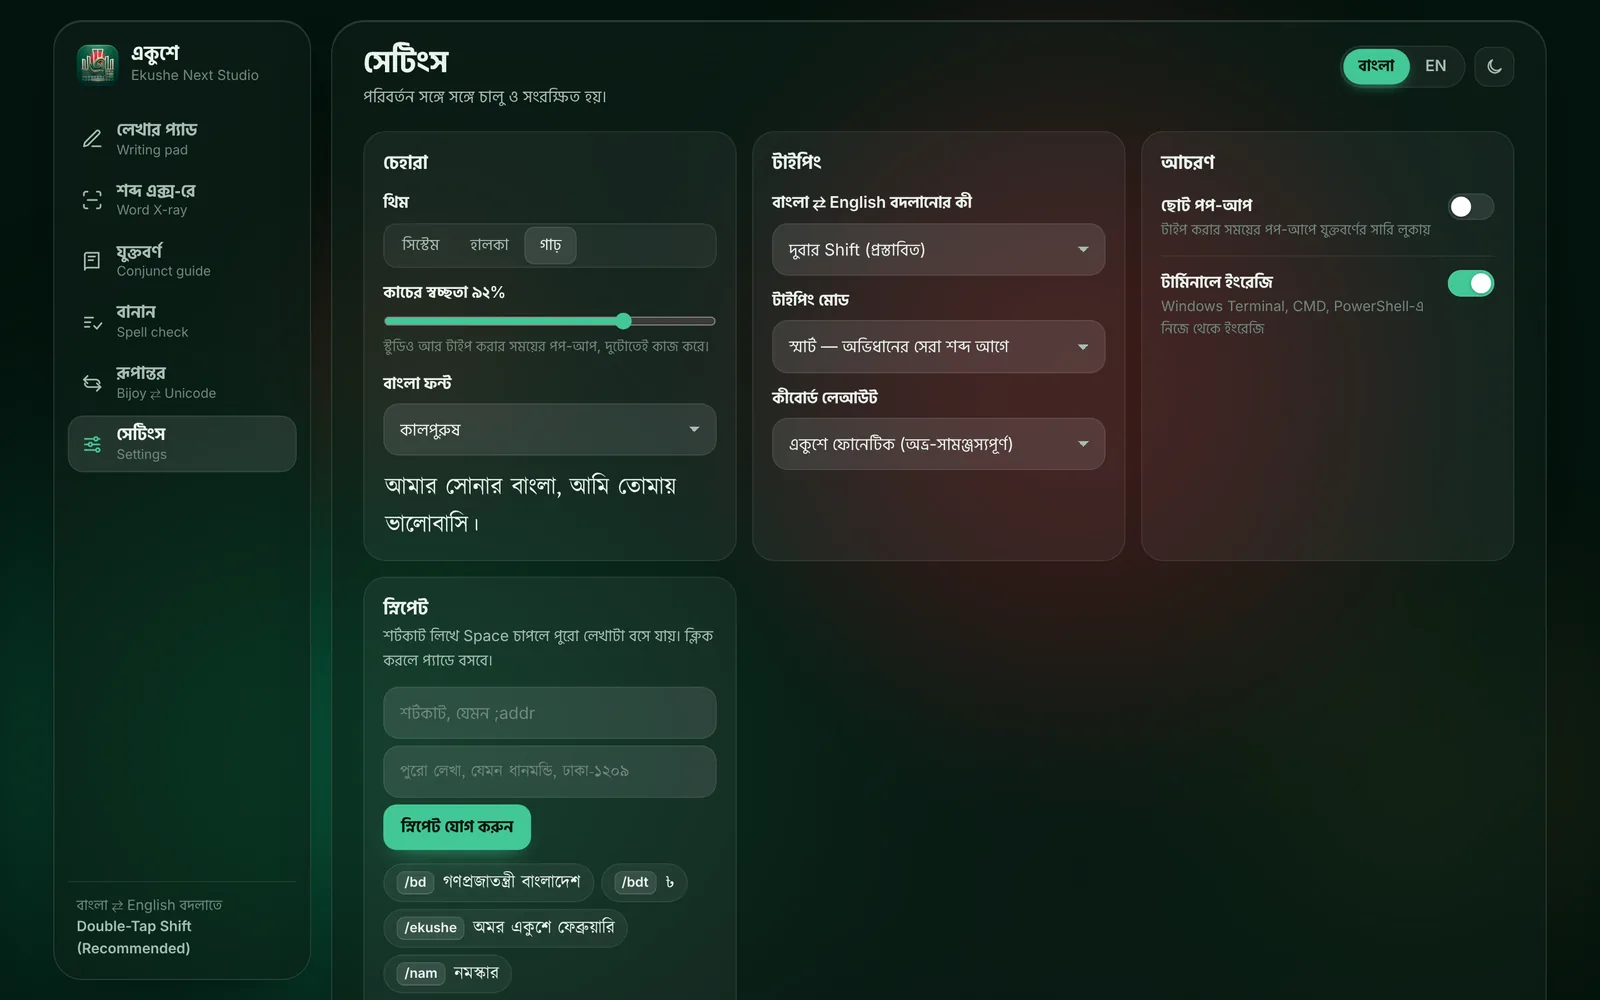This screenshot has height=1000, width=1600.
Task: Click the Conjunct guide book icon
Action: coord(92,261)
